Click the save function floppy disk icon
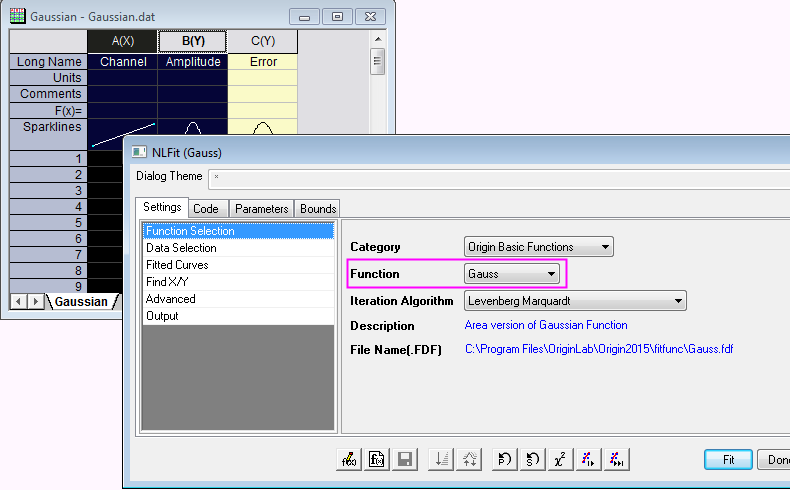Image resolution: width=790 pixels, height=490 pixels. (405, 459)
